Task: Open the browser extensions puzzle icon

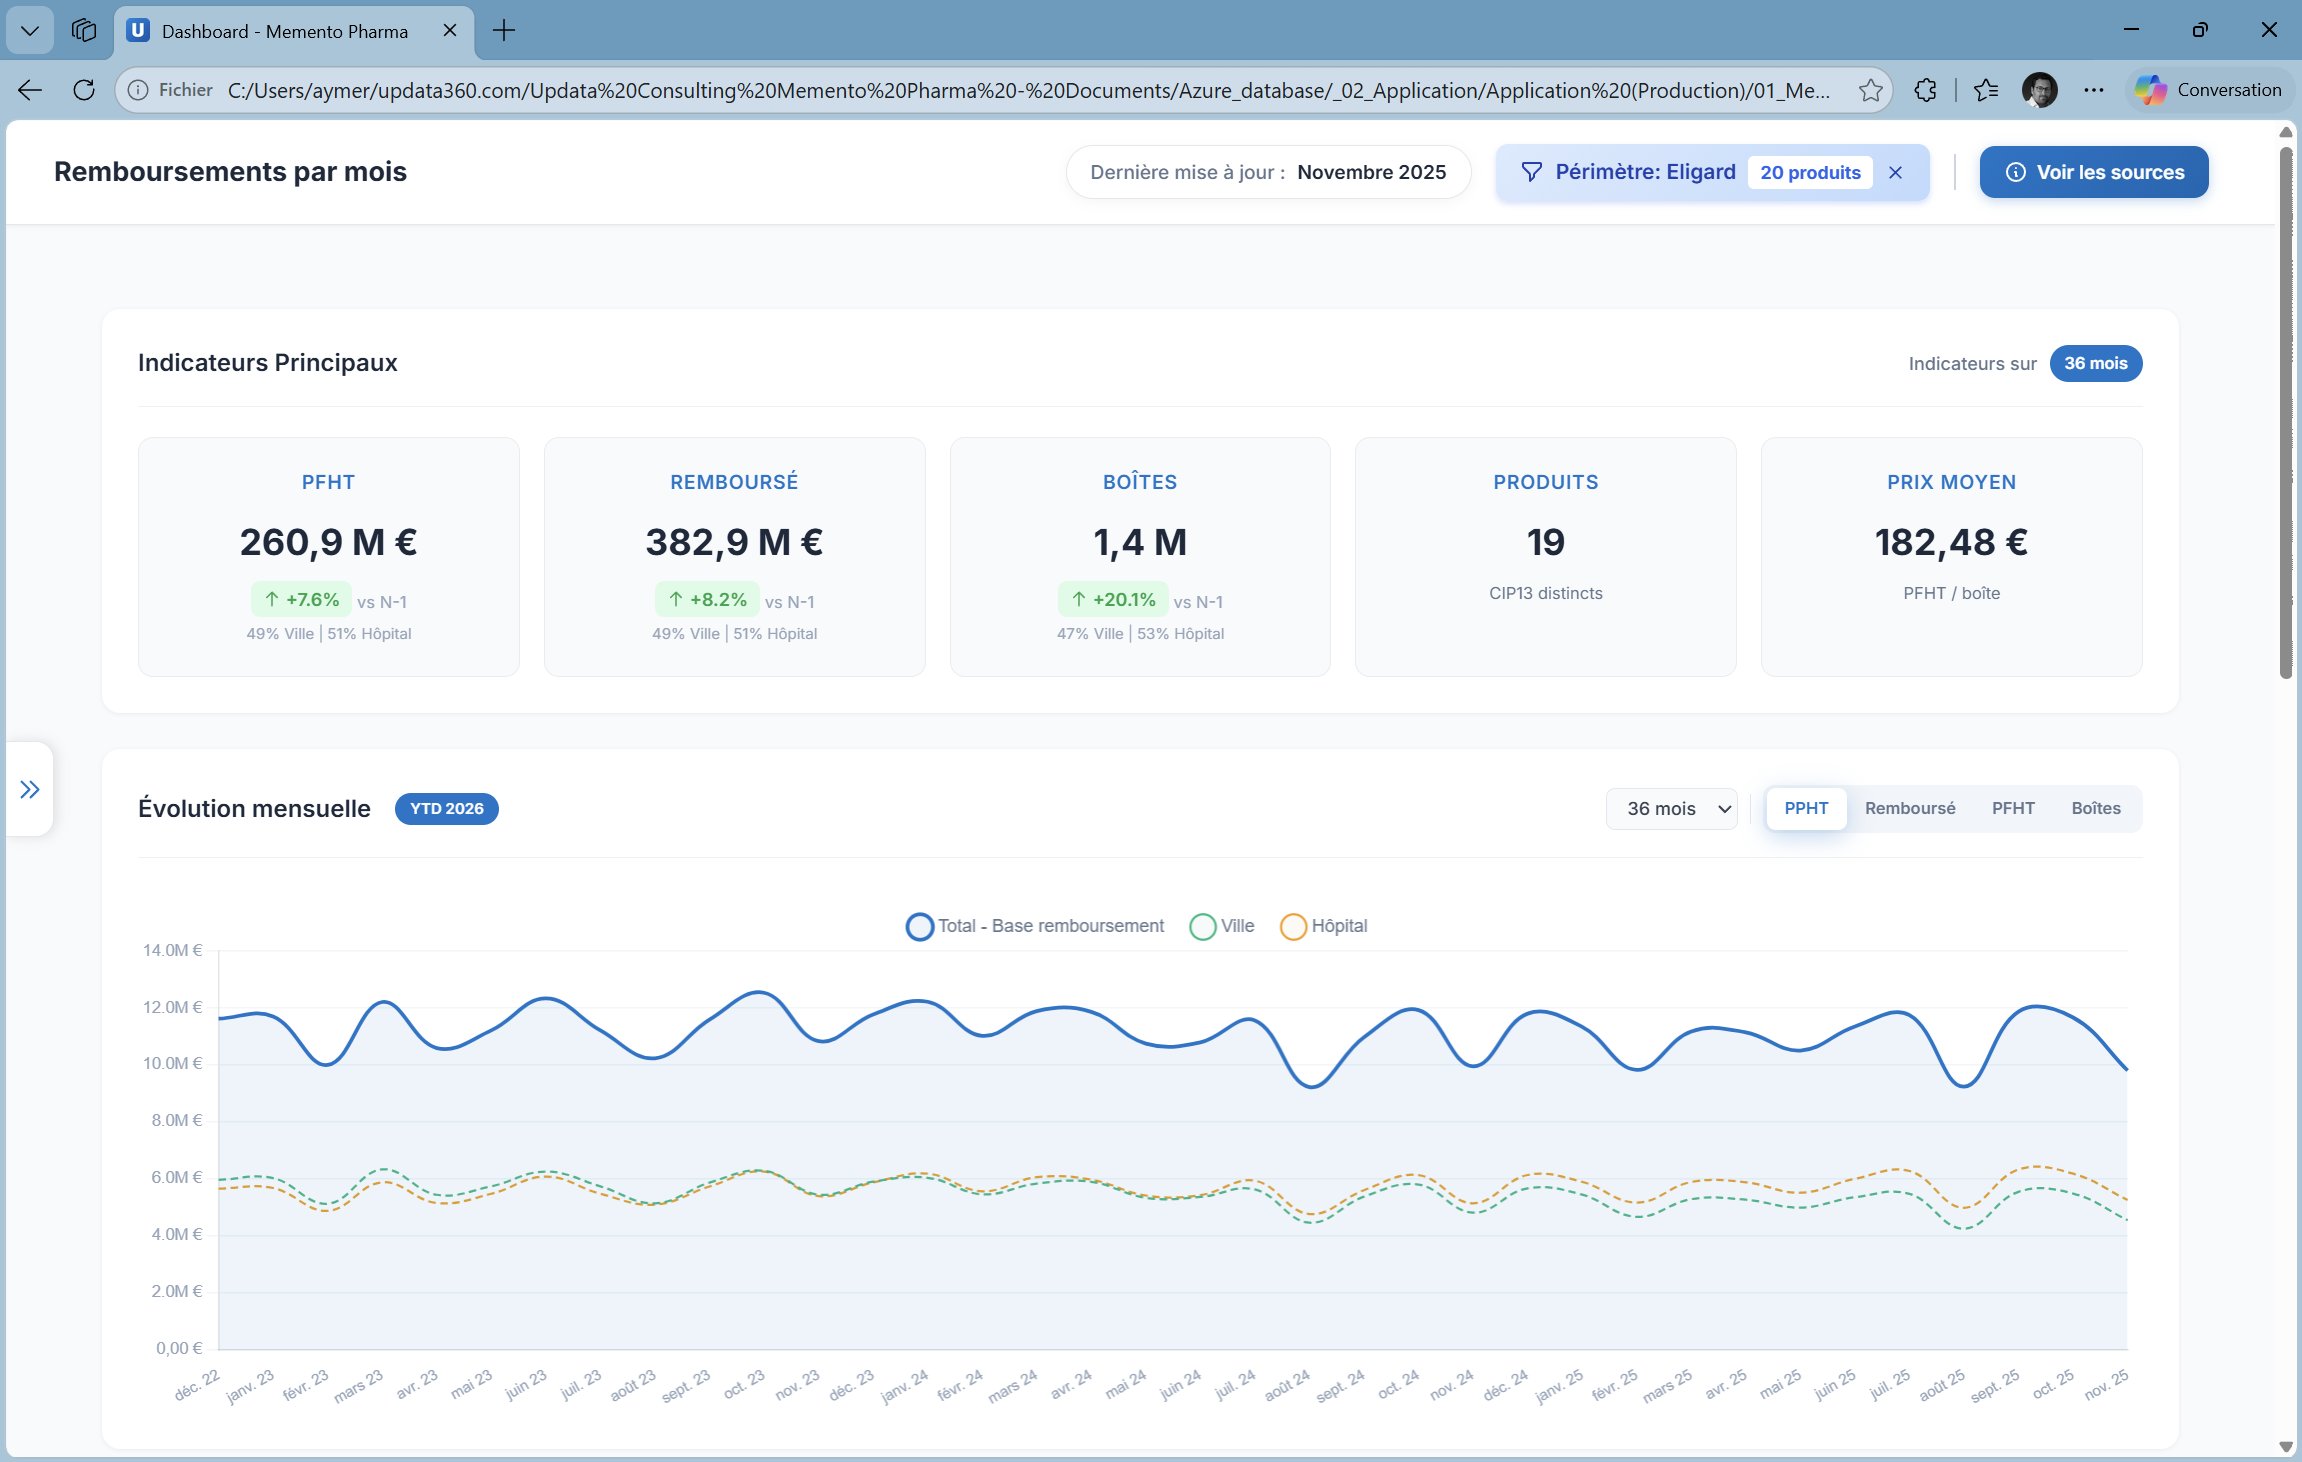Action: coord(1925,90)
